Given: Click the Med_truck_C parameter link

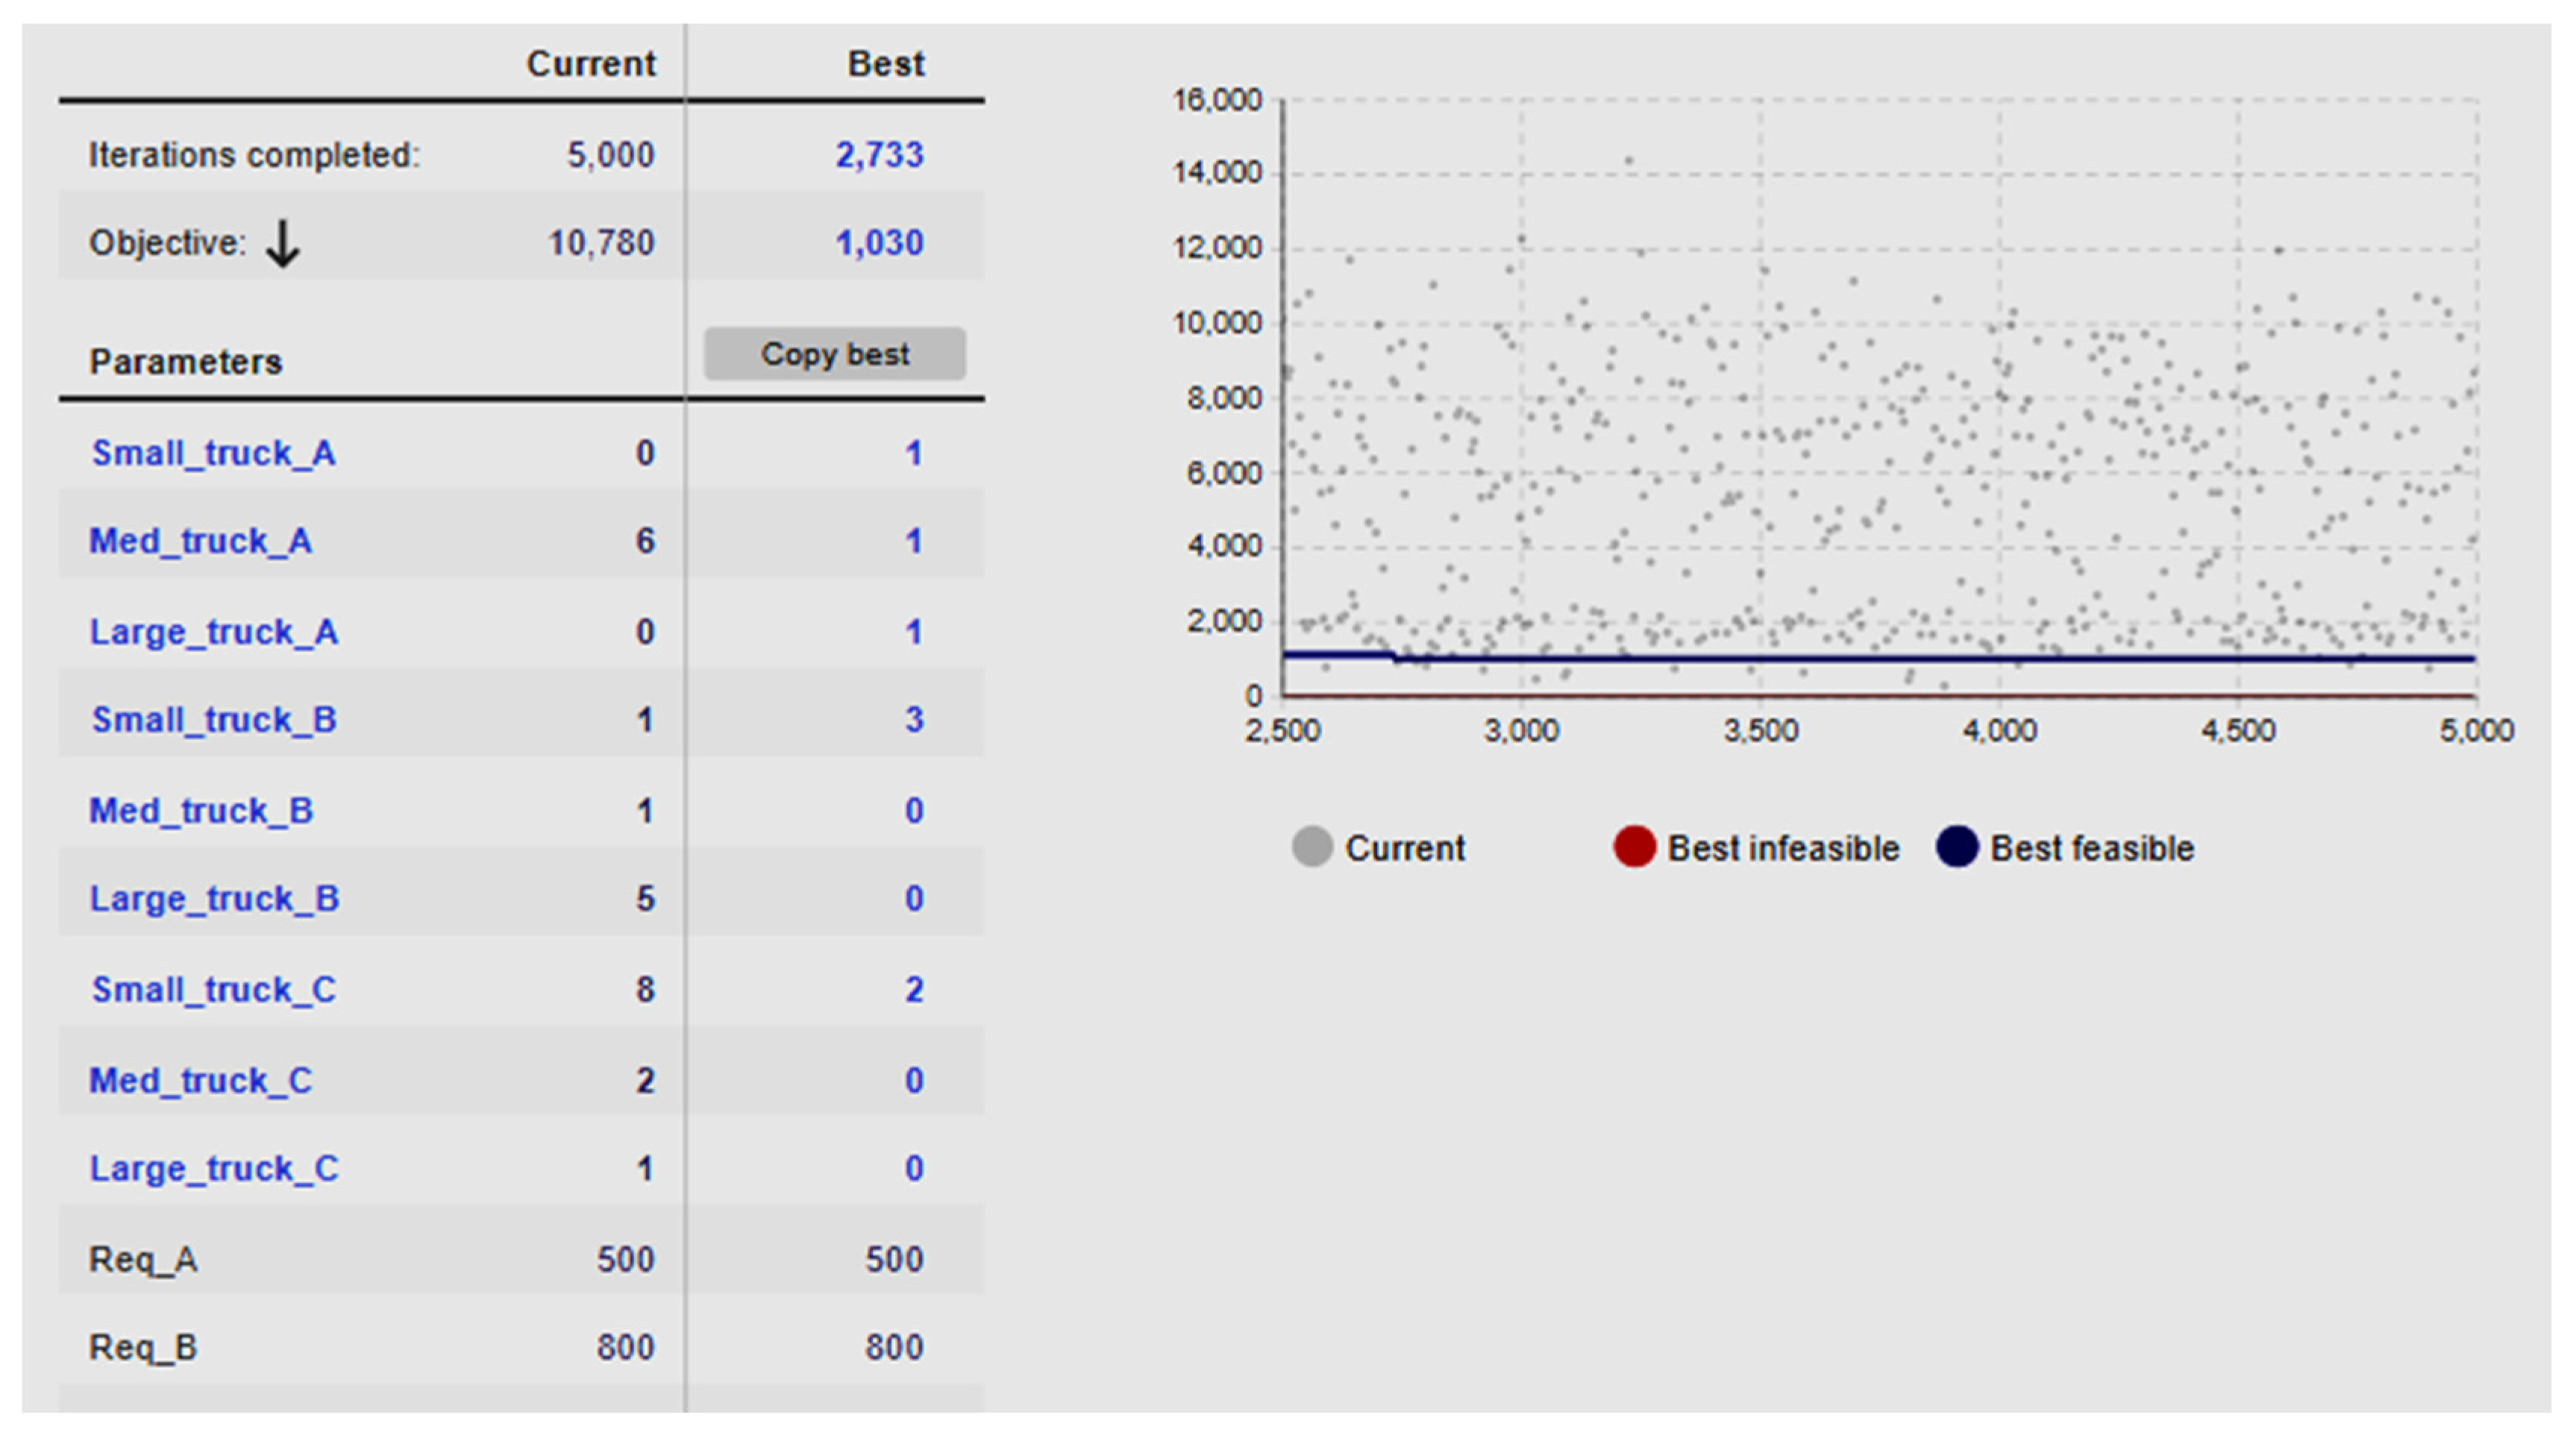Looking at the screenshot, I should (x=201, y=1081).
